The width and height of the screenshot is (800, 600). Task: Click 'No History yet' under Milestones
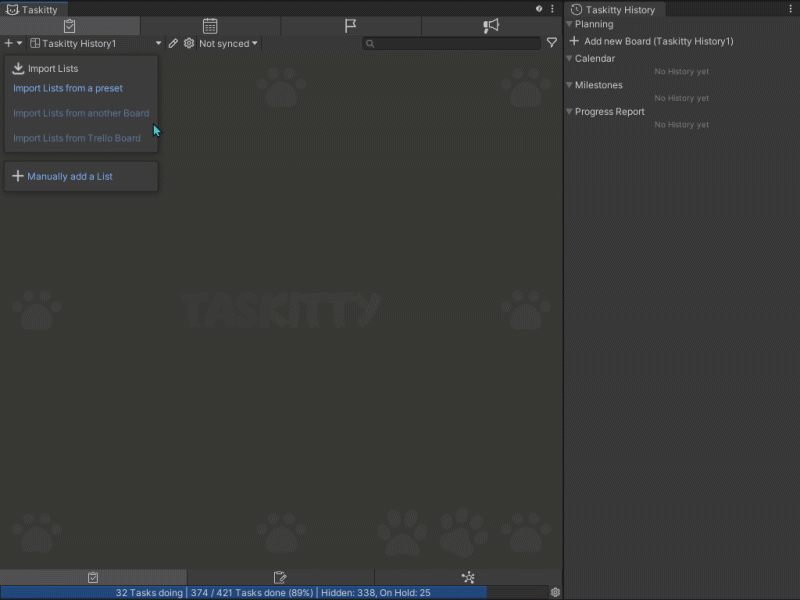click(682, 98)
